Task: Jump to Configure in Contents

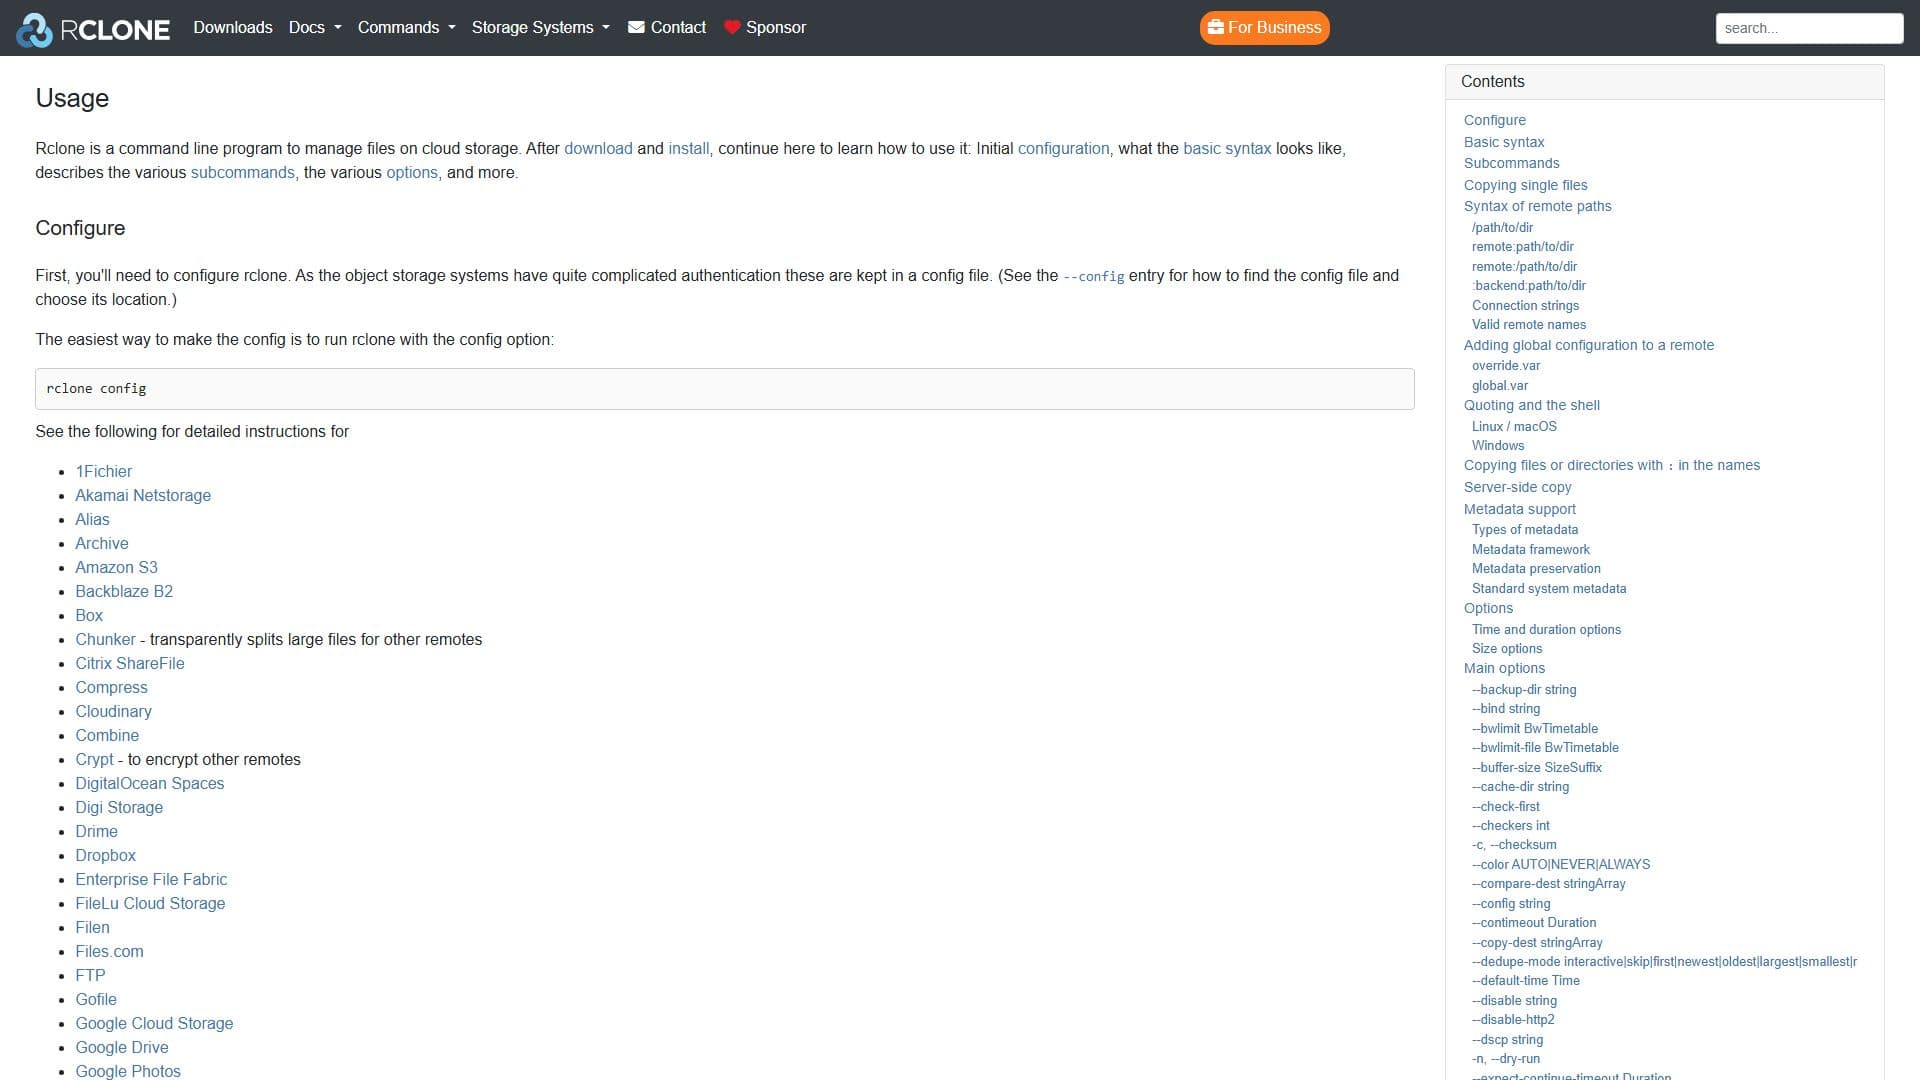Action: click(x=1495, y=120)
